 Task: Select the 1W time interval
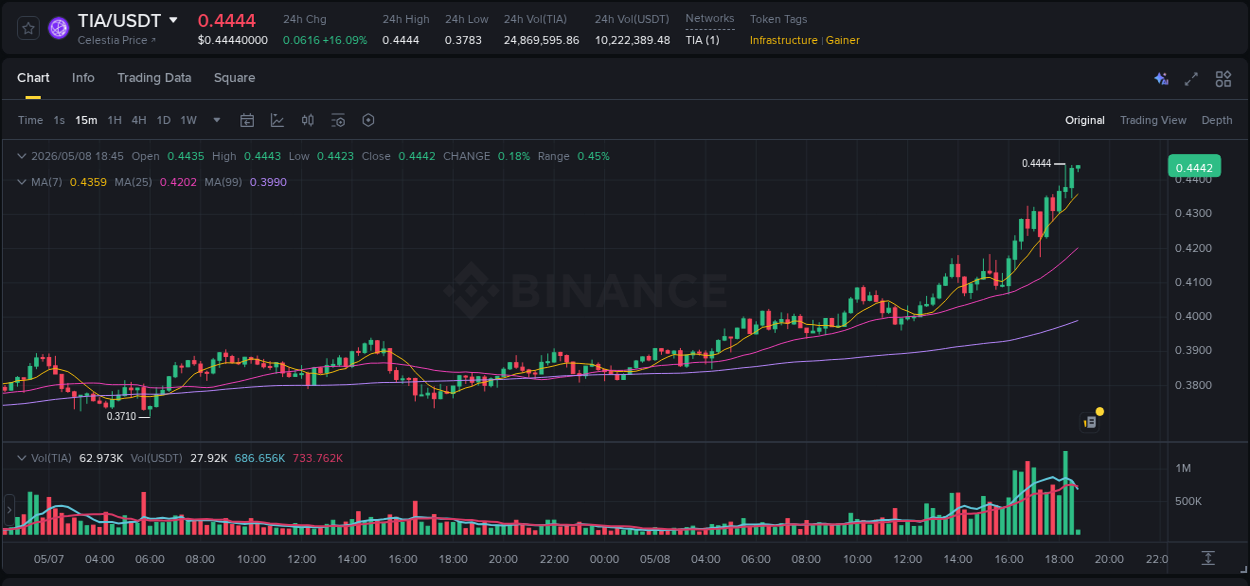[188, 120]
